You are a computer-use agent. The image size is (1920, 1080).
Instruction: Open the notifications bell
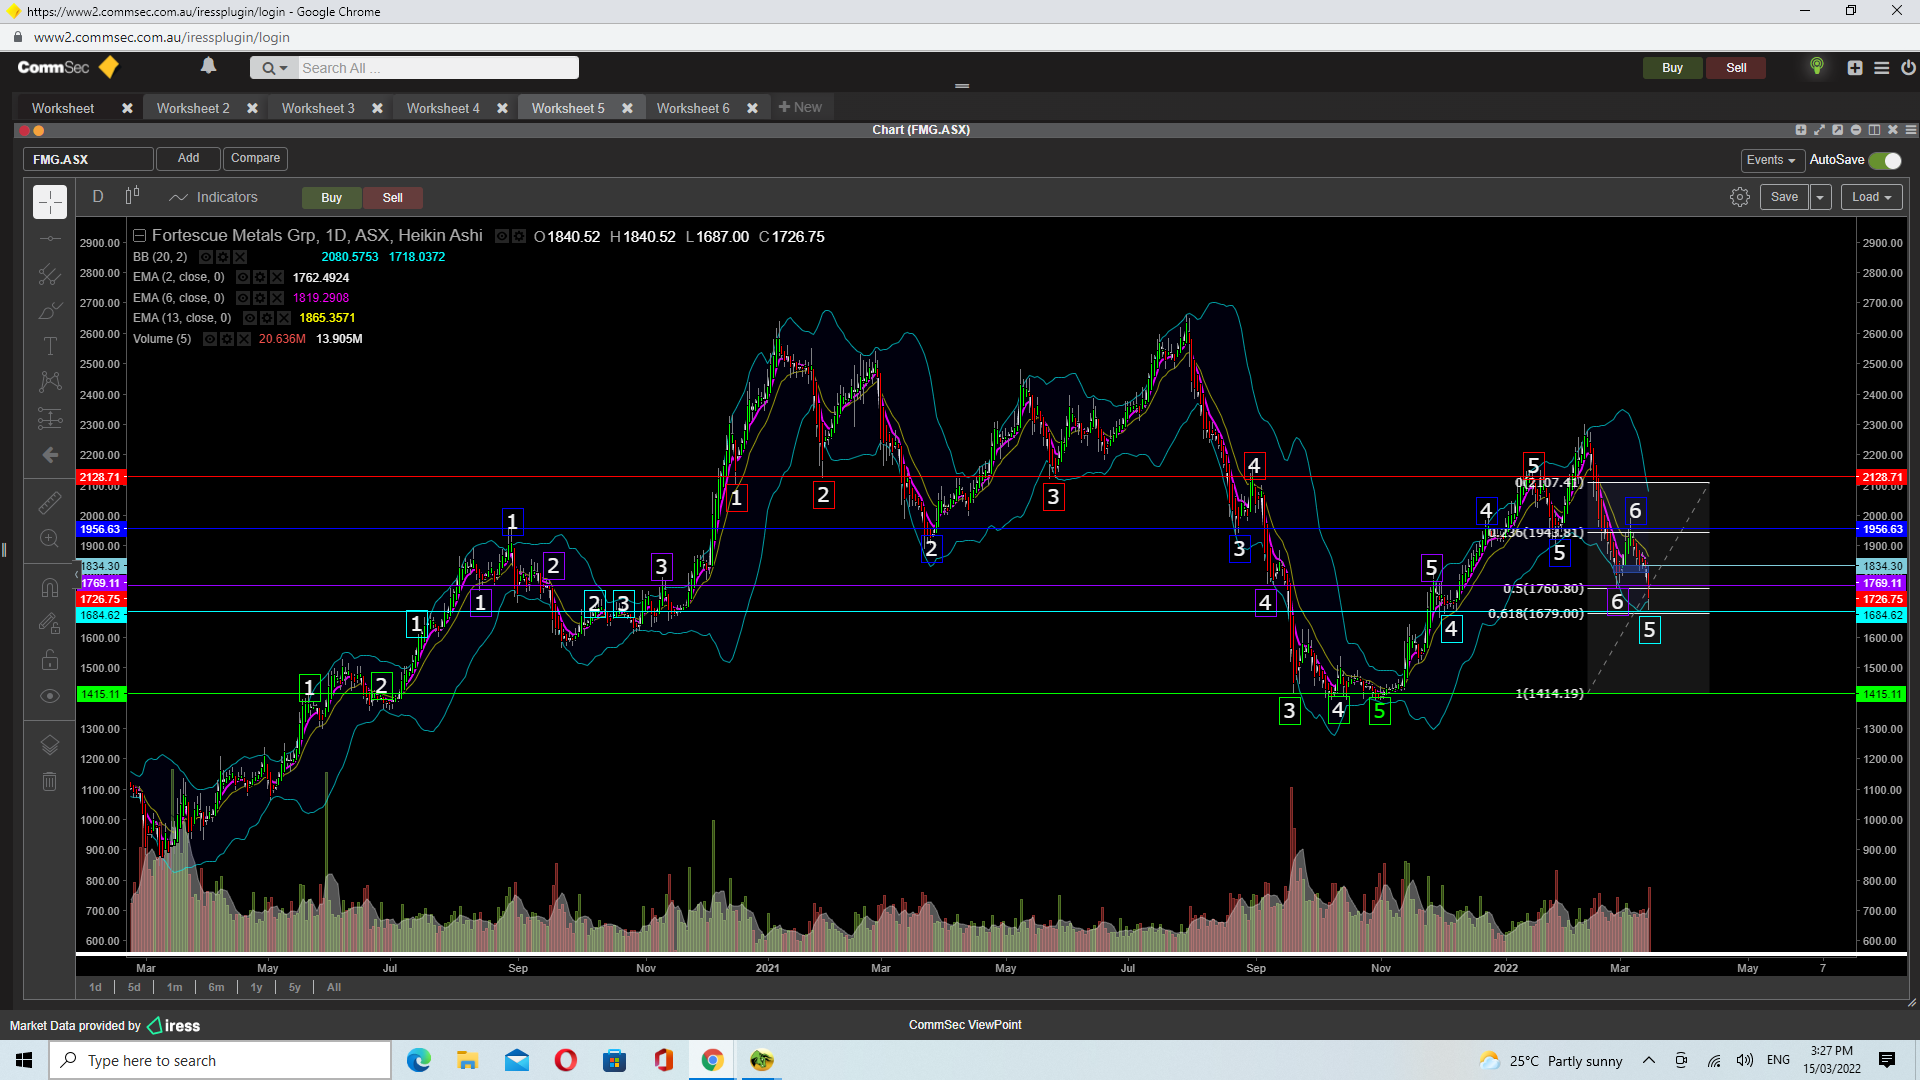coord(208,66)
